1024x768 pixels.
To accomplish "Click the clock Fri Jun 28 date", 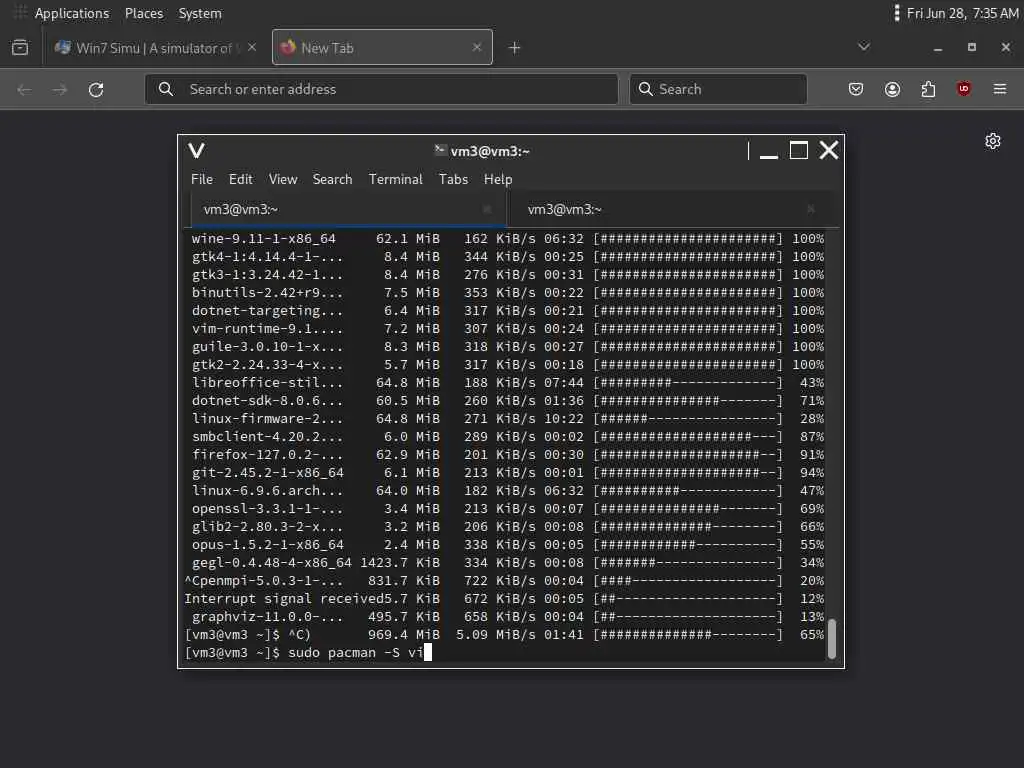I will 963,13.
